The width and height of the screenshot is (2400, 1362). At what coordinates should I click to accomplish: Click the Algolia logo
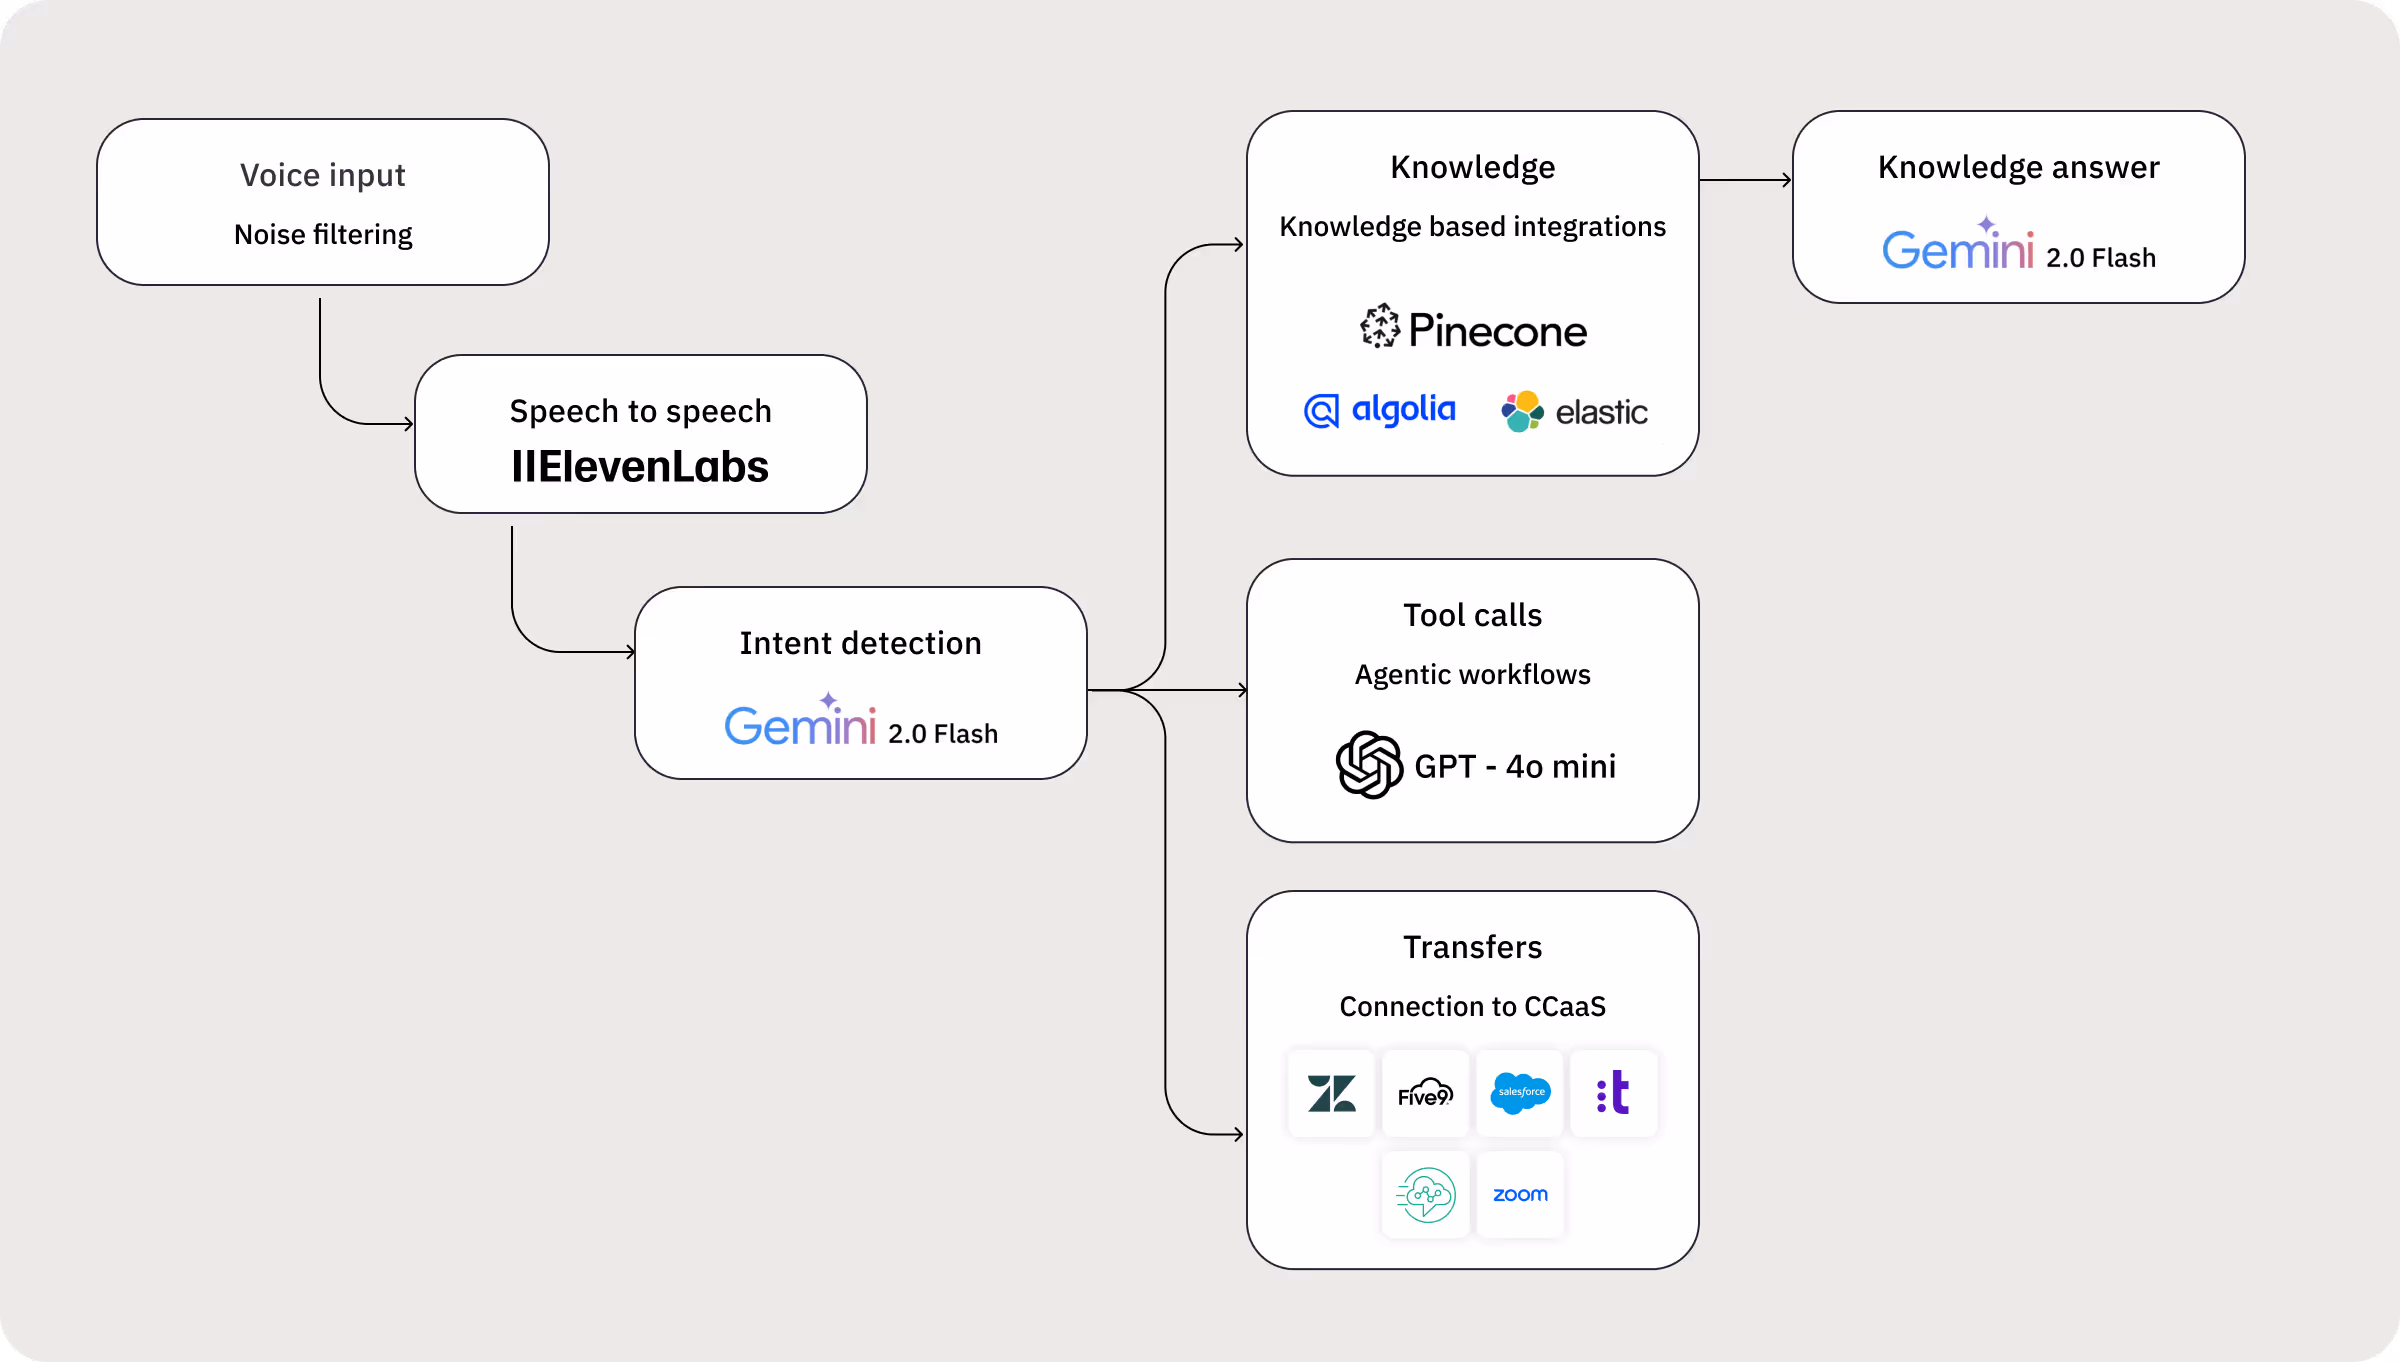point(1380,410)
